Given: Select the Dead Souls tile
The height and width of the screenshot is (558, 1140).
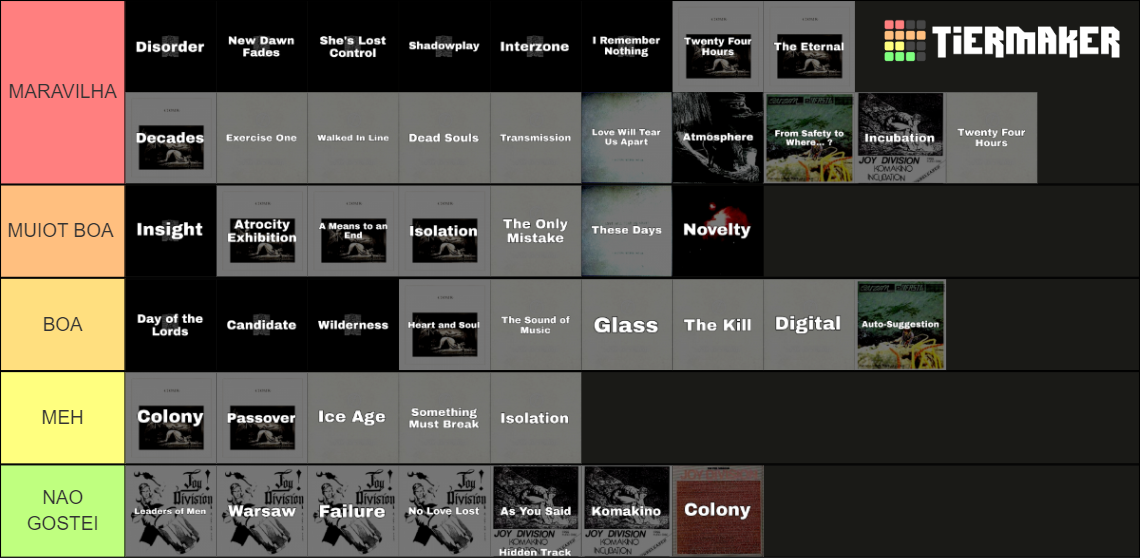Looking at the screenshot, I should pyautogui.click(x=444, y=137).
